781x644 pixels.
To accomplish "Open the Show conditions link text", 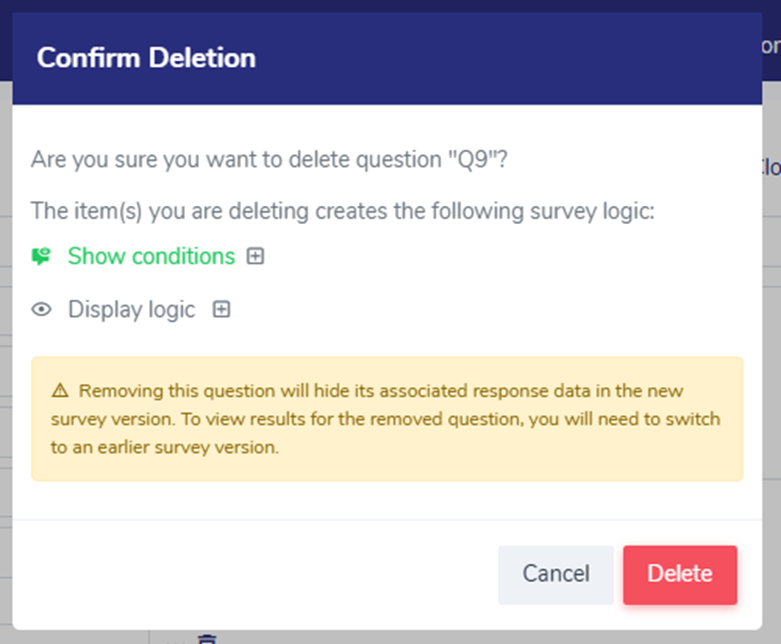I will (x=151, y=256).
